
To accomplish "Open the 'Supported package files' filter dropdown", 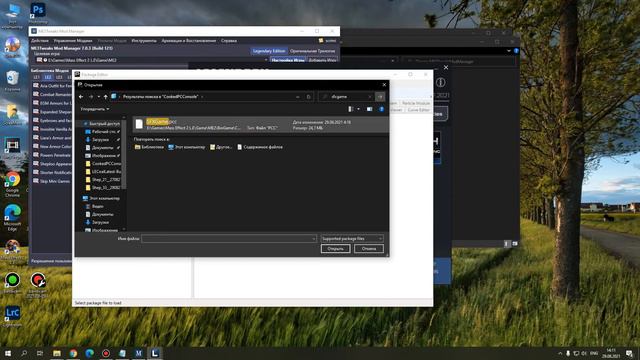I will click(x=352, y=238).
